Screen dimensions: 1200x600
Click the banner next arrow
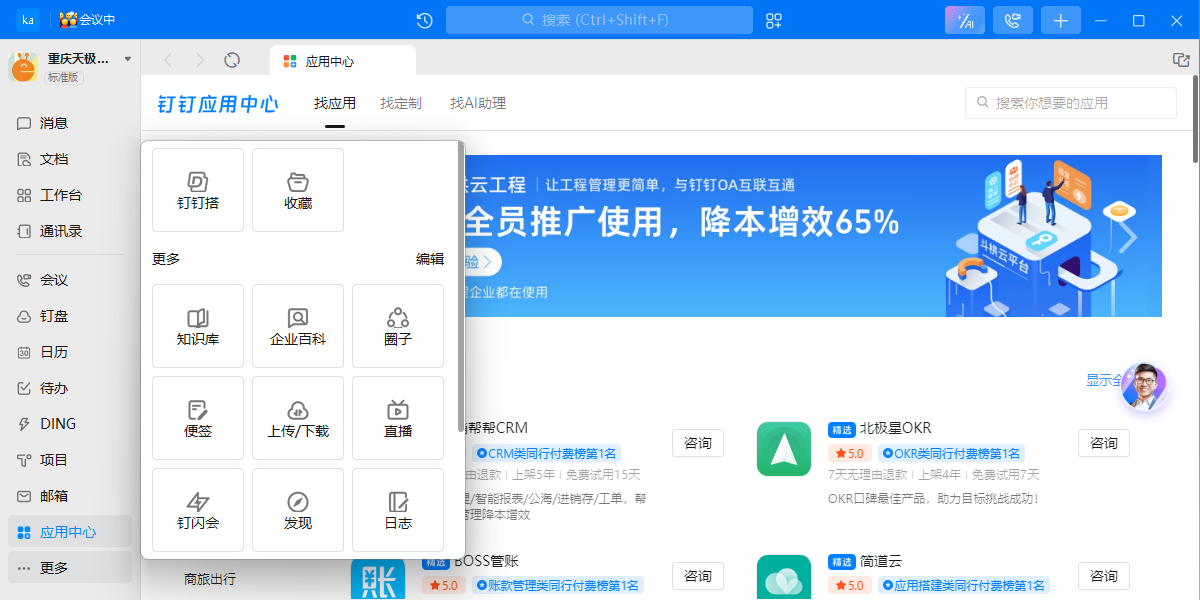1129,237
